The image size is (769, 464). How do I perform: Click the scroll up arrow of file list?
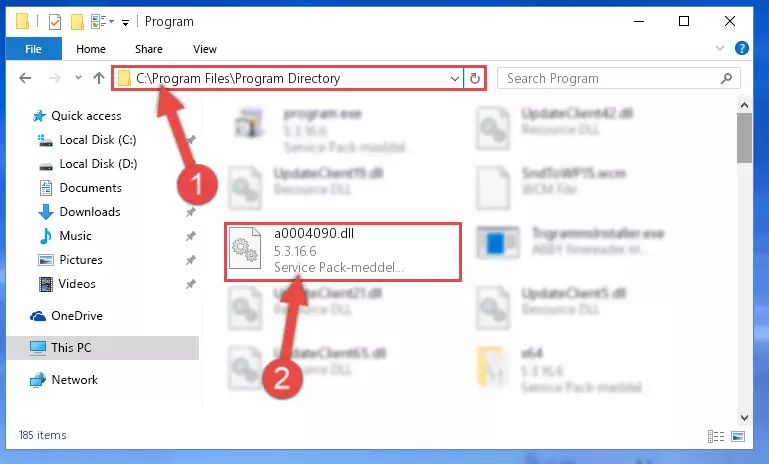click(x=744, y=105)
